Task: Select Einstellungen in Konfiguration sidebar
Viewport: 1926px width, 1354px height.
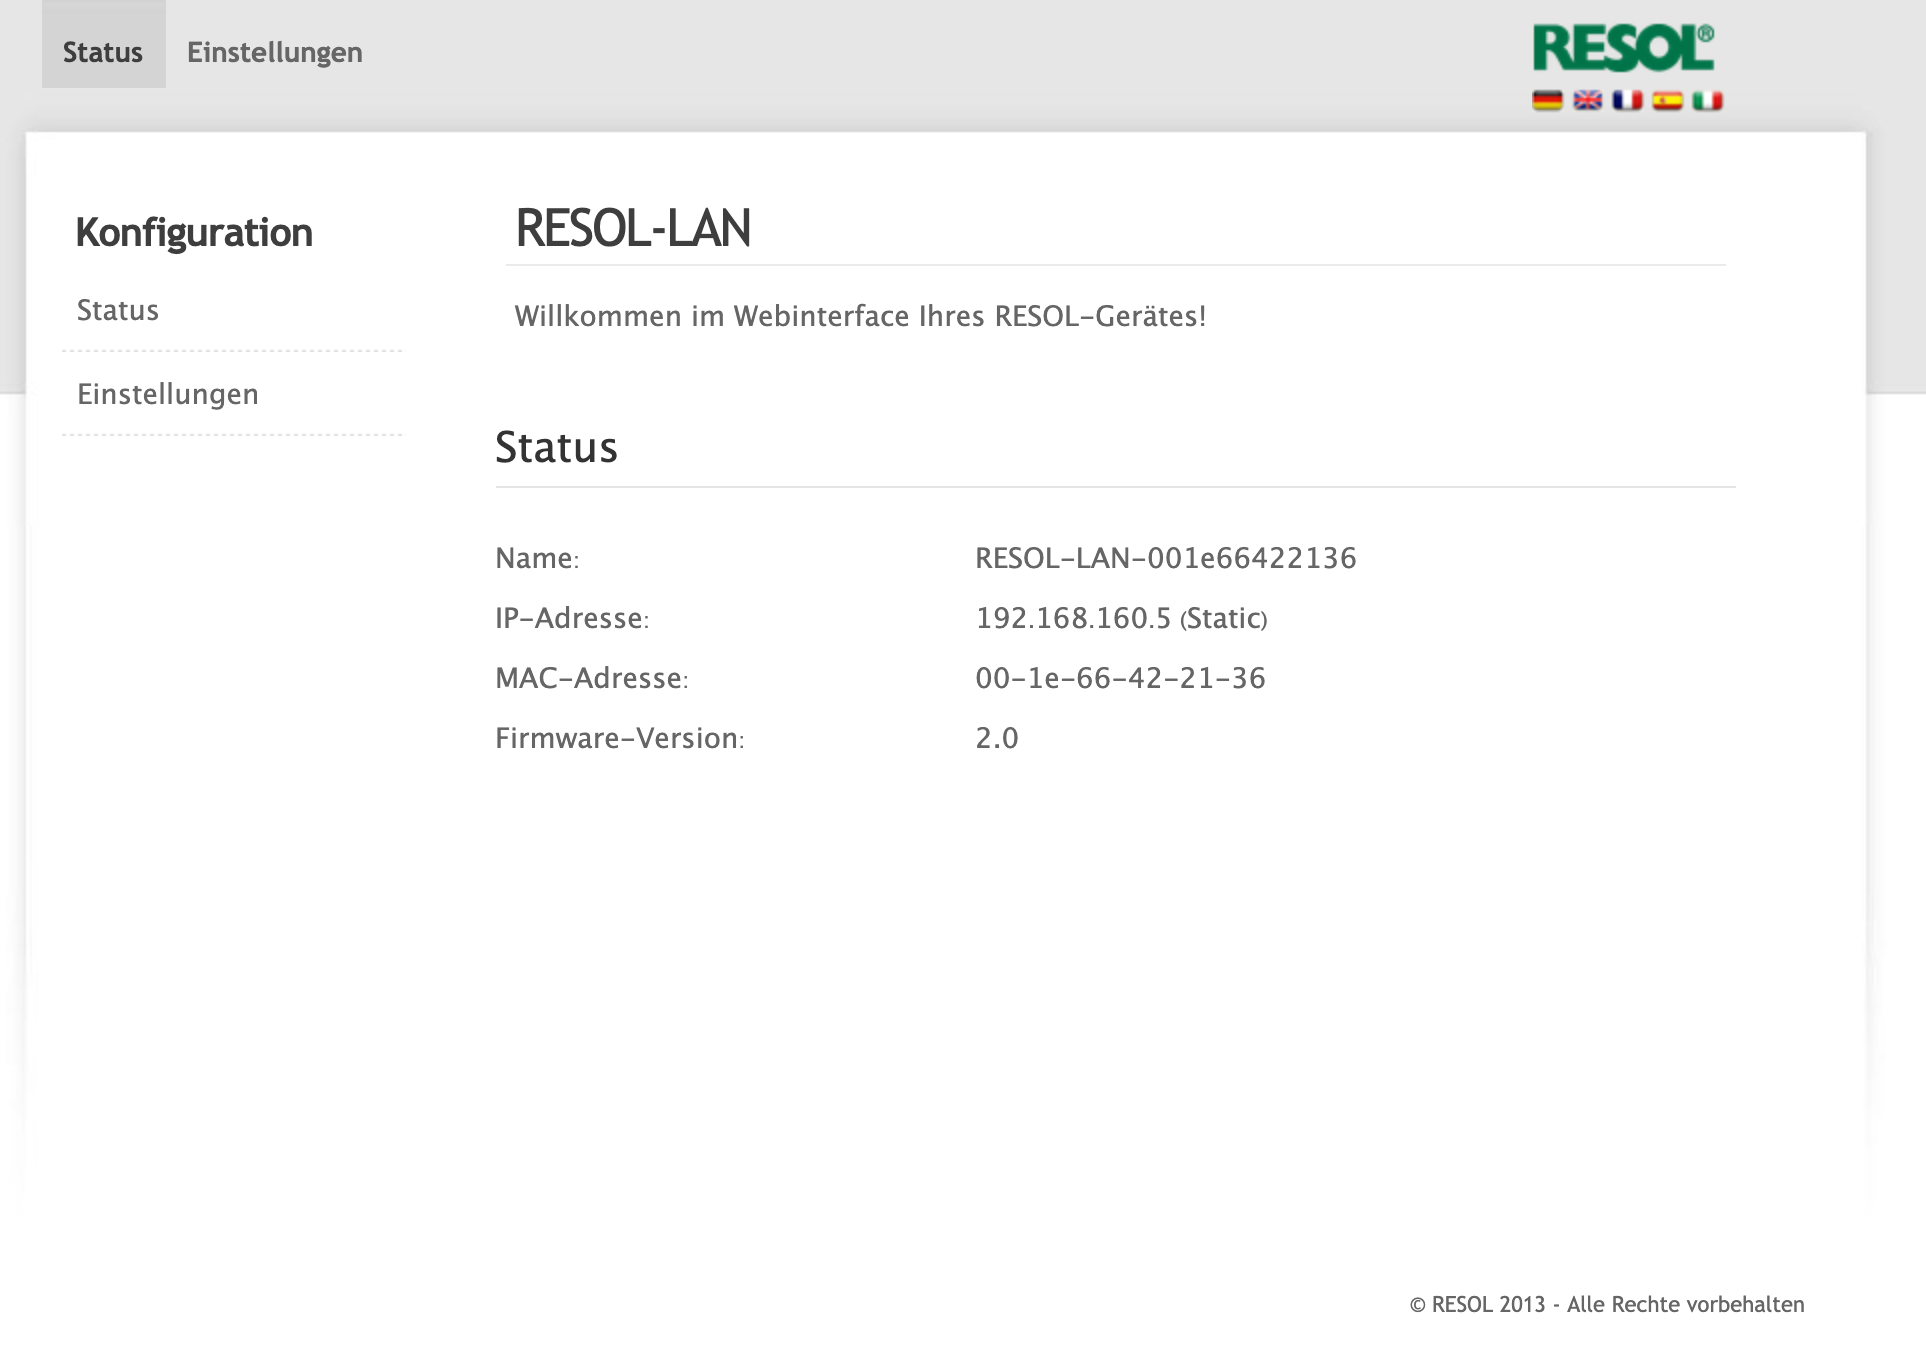Action: [x=168, y=394]
